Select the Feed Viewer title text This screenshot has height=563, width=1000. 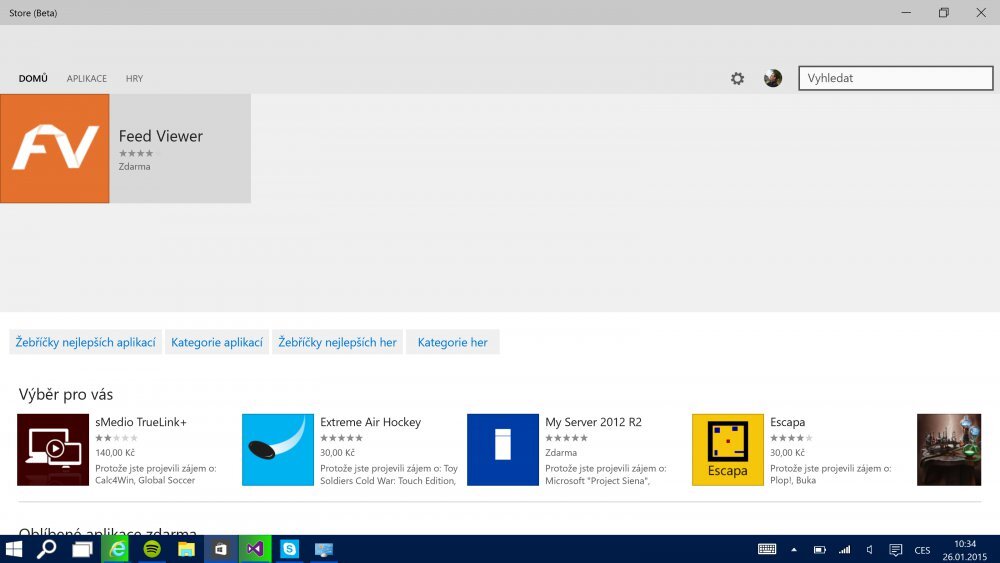pyautogui.click(x=161, y=136)
